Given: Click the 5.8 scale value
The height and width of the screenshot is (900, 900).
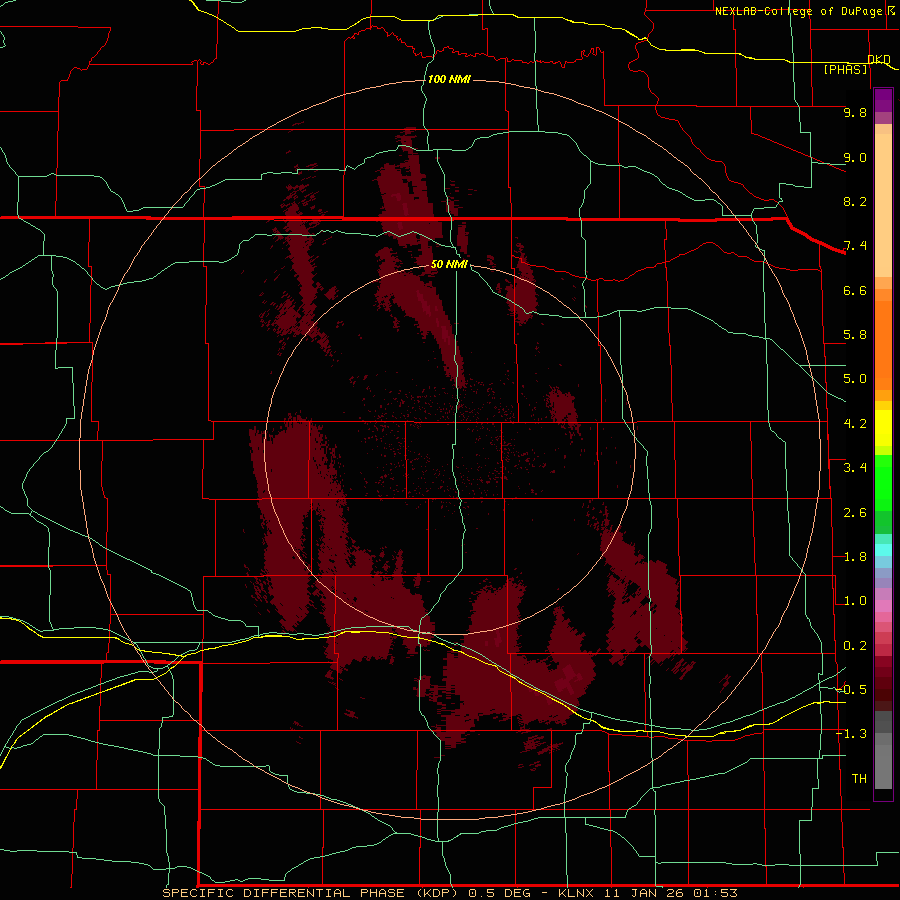Looking at the screenshot, I should (x=855, y=335).
